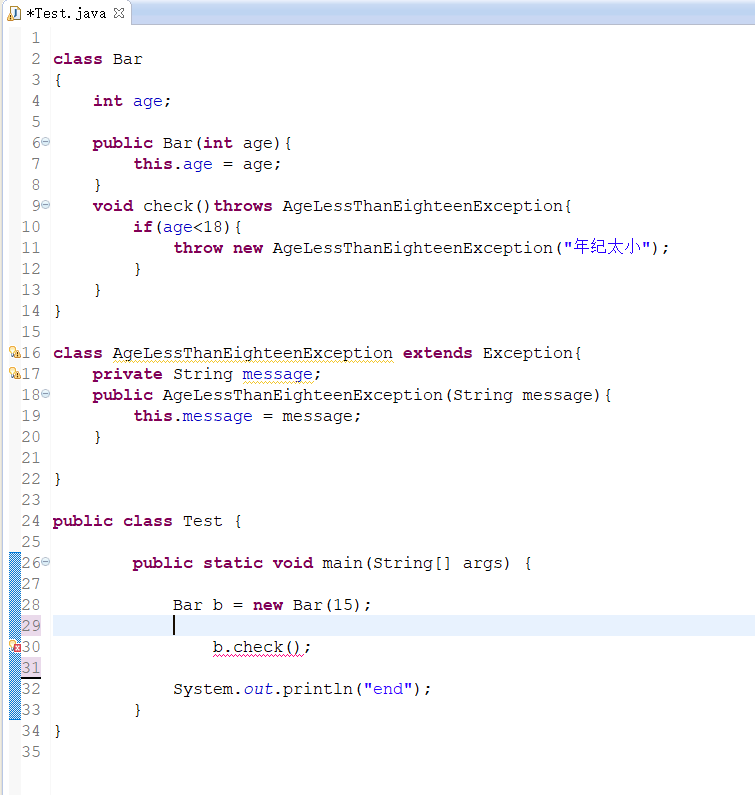The width and height of the screenshot is (755, 795).
Task: Click the throws keyword on line 9
Action: point(243,206)
